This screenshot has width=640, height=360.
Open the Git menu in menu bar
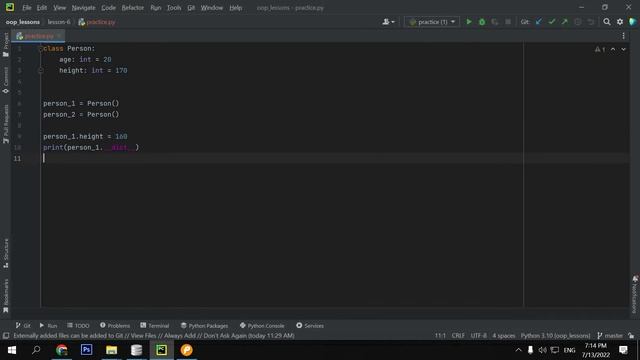click(x=191, y=8)
